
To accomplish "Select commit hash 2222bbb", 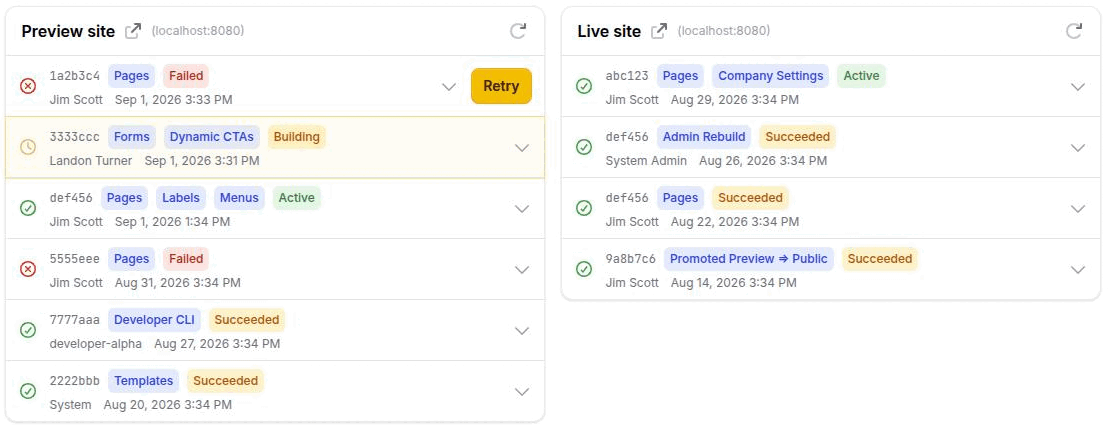I will point(75,380).
